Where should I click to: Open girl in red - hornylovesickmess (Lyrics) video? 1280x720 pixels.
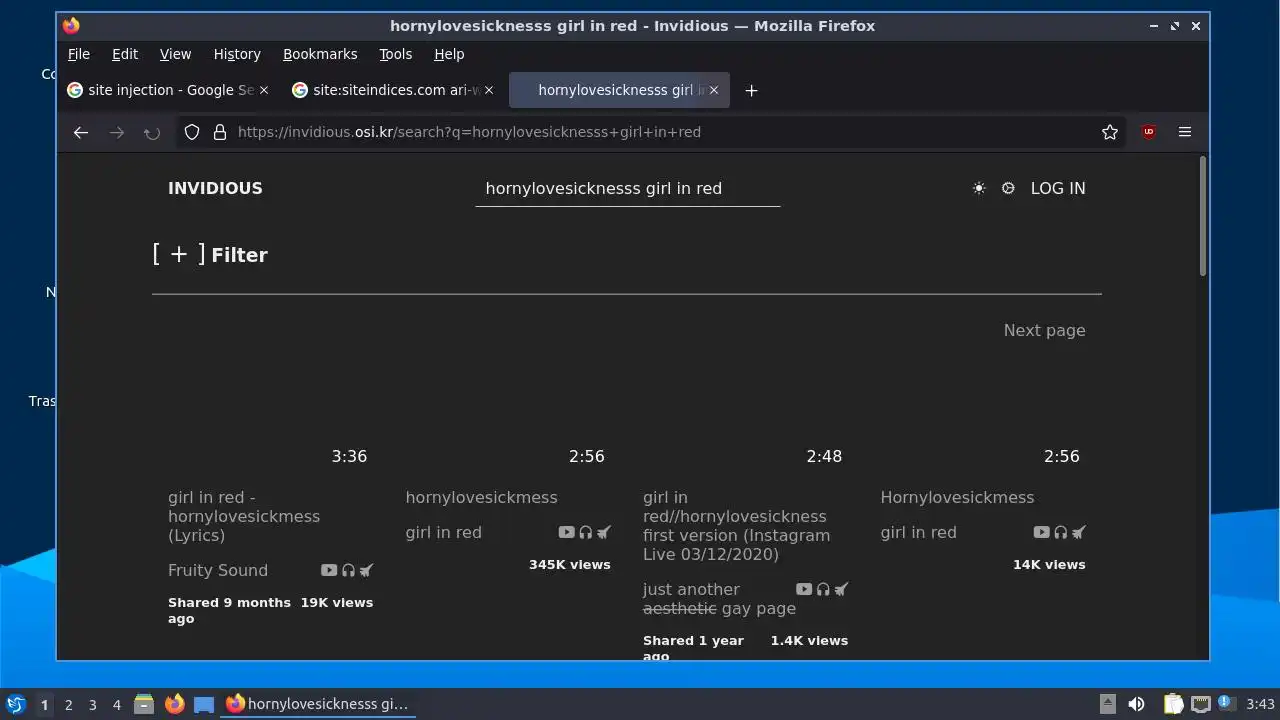(244, 516)
